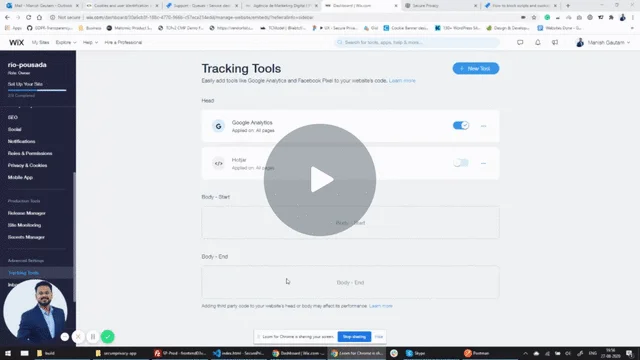This screenshot has width=640, height=360.
Task: Click Hire a Professional link
Action: (x=123, y=42)
